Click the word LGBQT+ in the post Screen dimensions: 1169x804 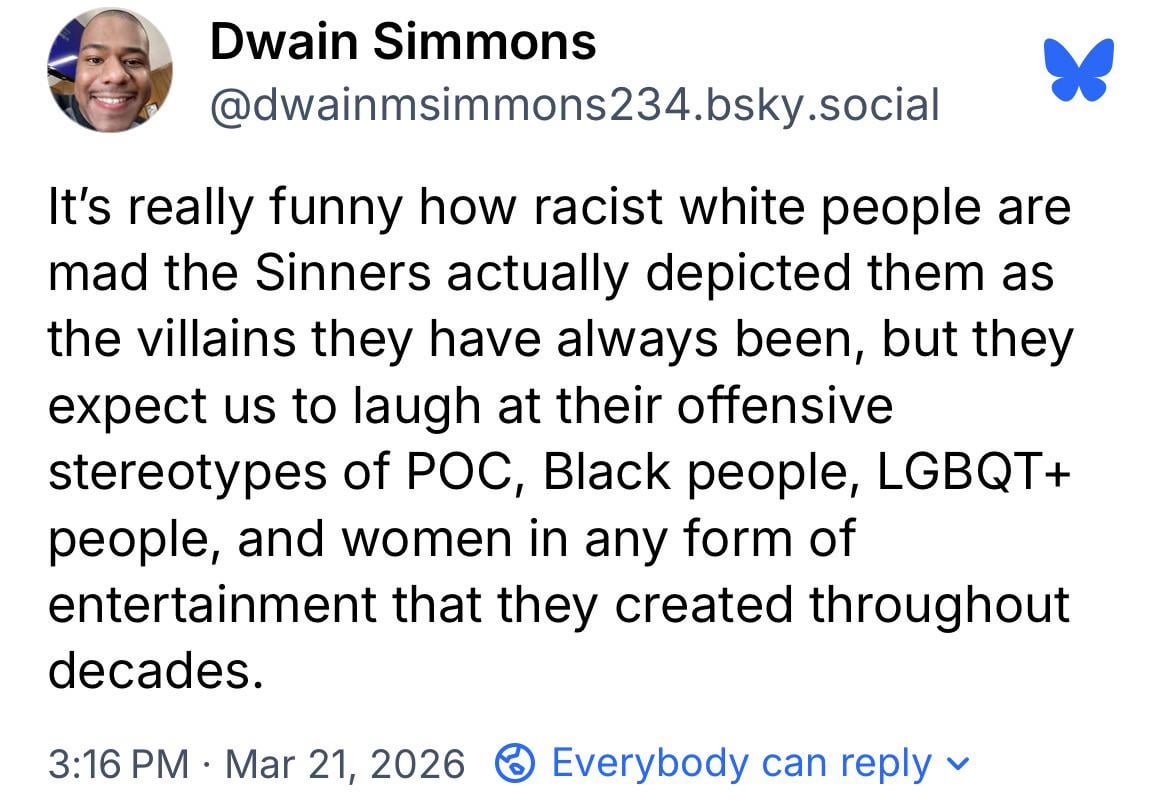coord(958,473)
